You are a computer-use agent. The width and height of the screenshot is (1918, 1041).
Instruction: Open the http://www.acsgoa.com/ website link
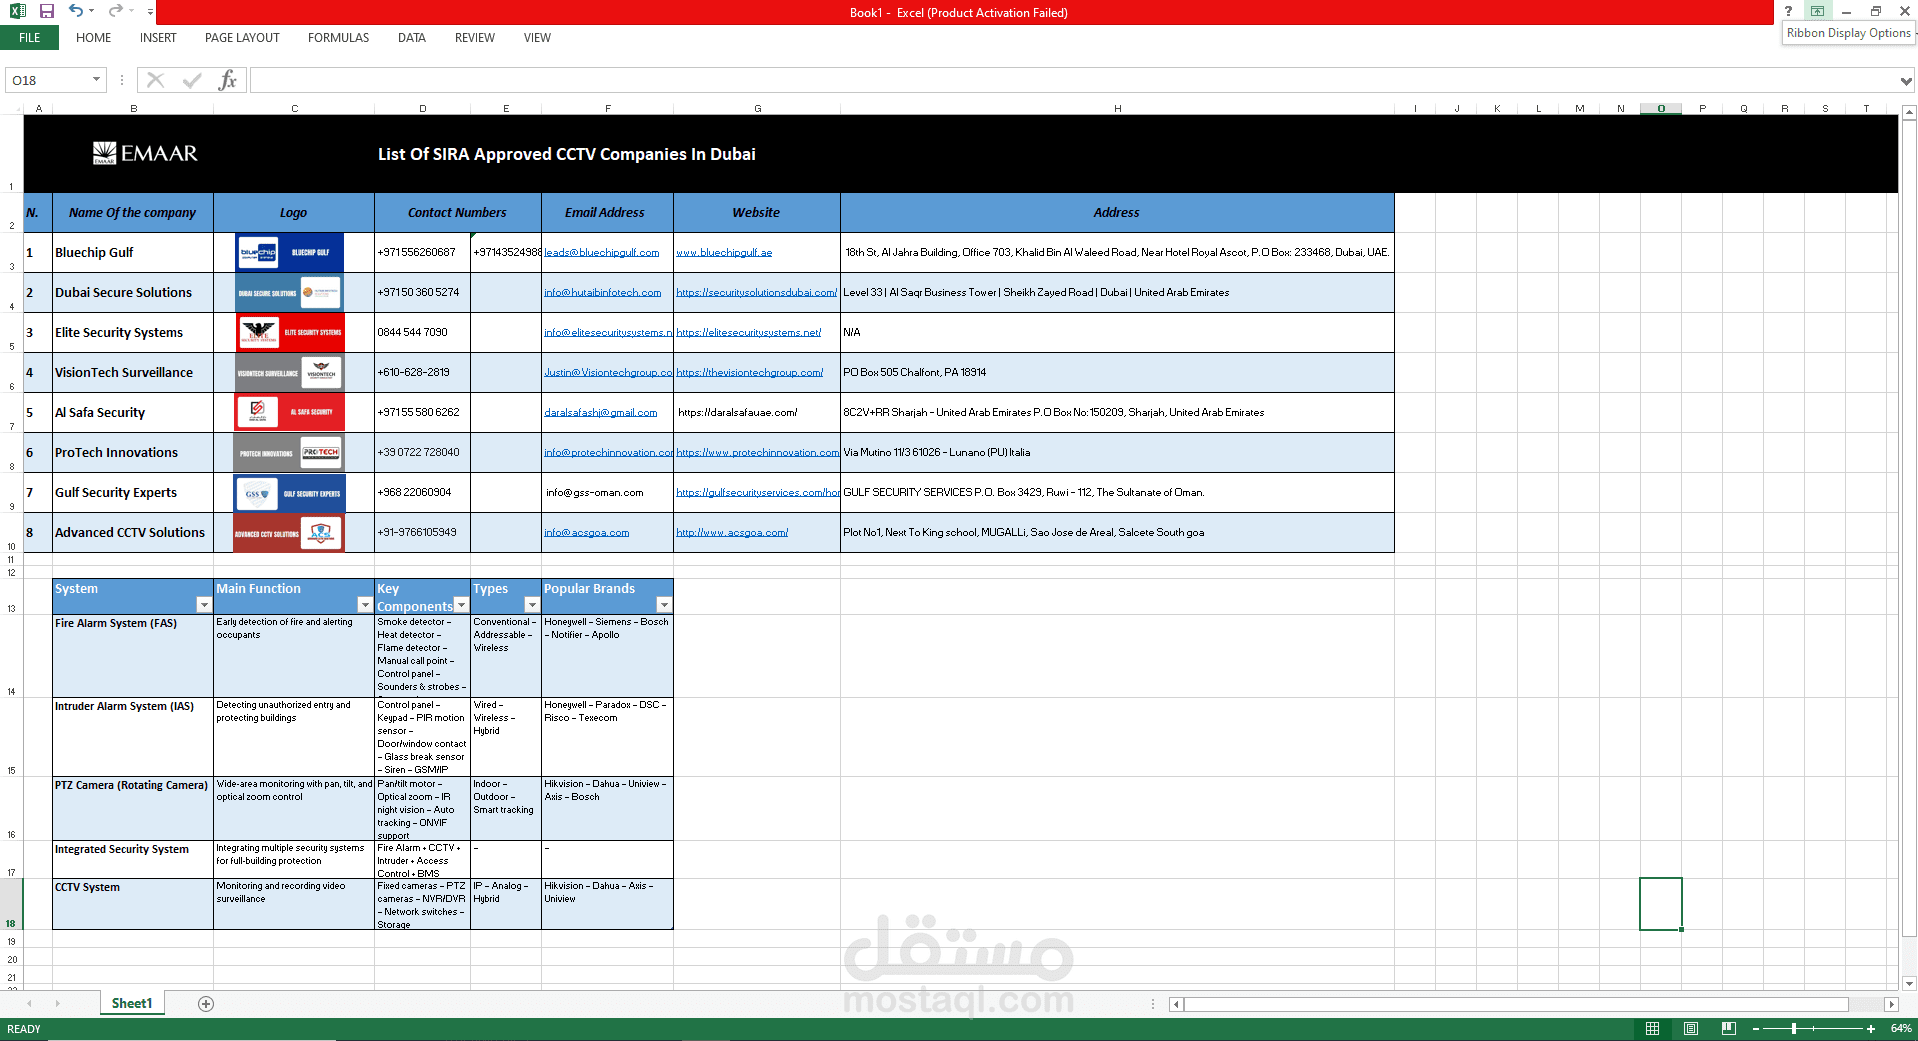tap(732, 533)
